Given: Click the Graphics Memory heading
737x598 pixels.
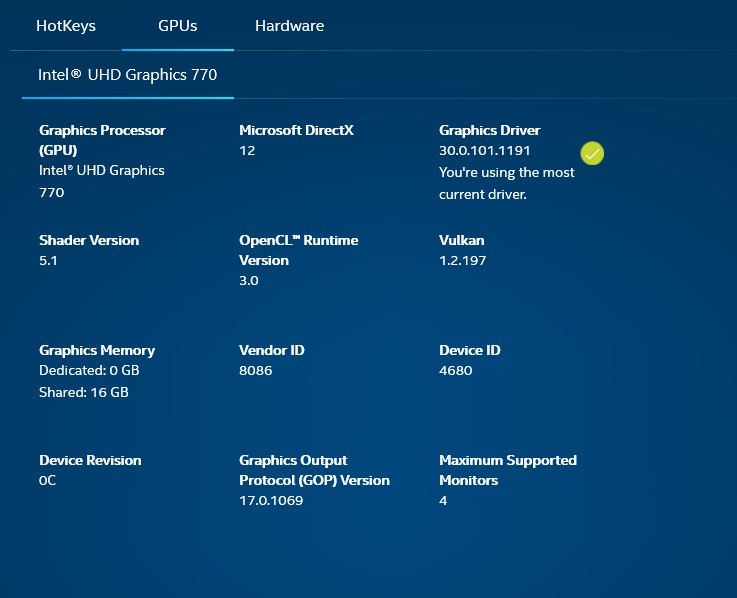Looking at the screenshot, I should tap(97, 350).
